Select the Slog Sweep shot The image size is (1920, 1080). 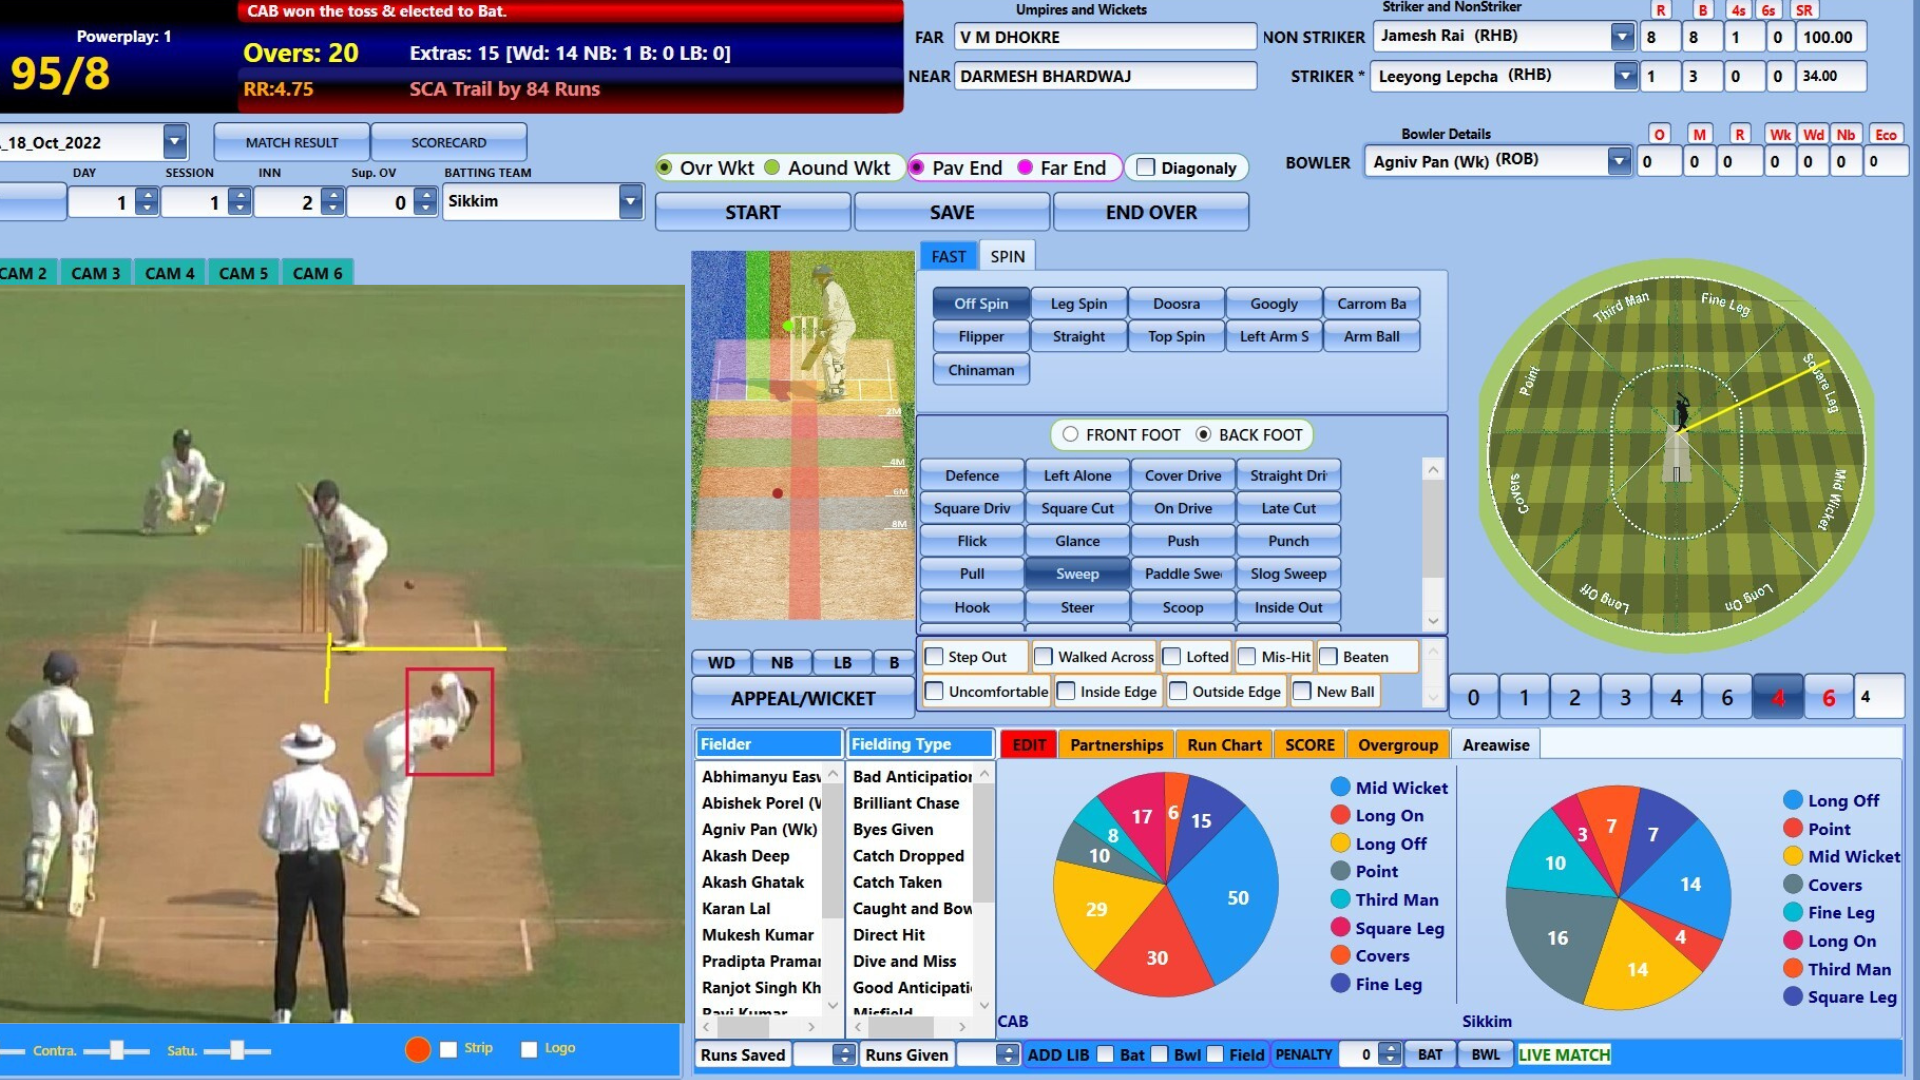point(1288,573)
